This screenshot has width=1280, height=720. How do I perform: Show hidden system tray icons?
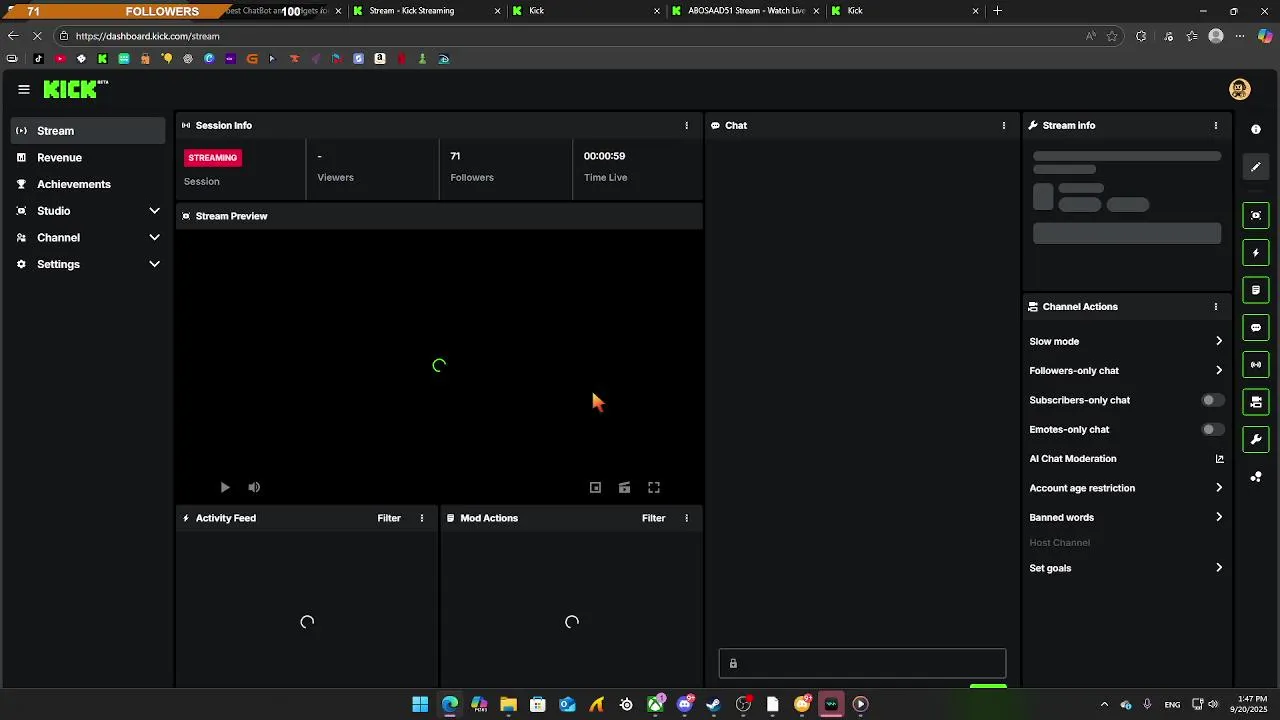pos(1104,704)
